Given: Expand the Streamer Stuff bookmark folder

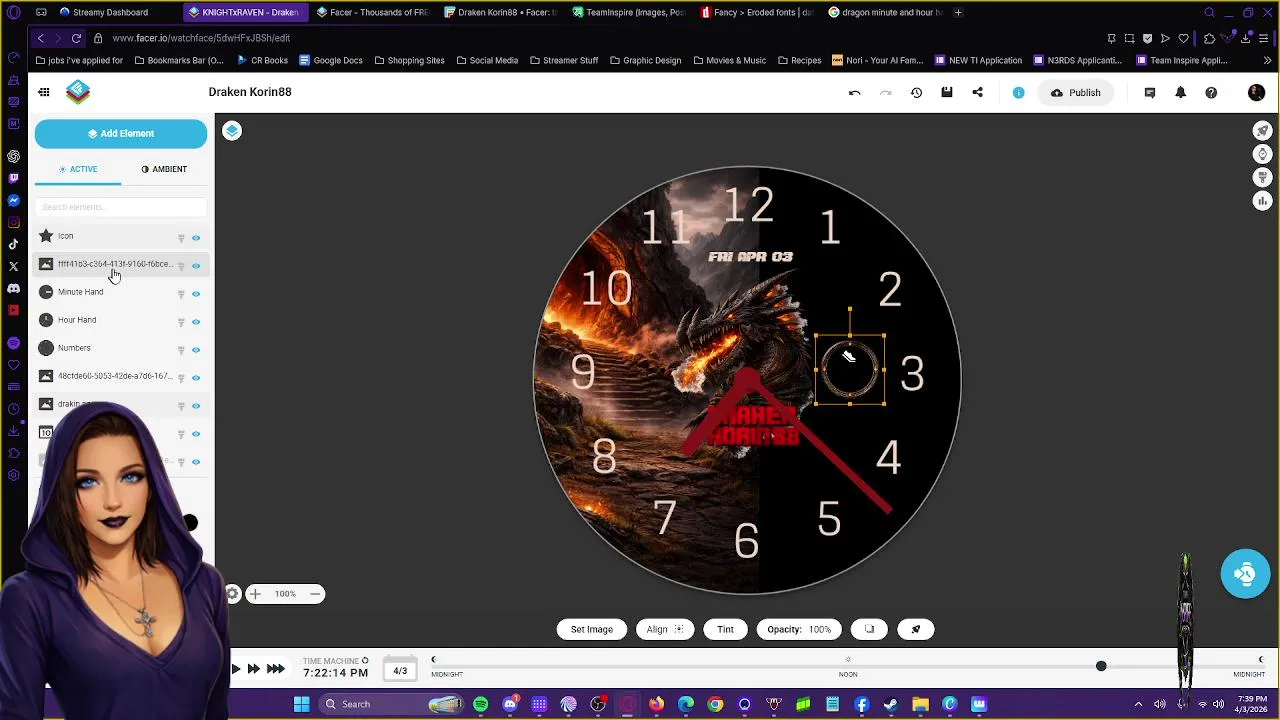Looking at the screenshot, I should [x=563, y=60].
